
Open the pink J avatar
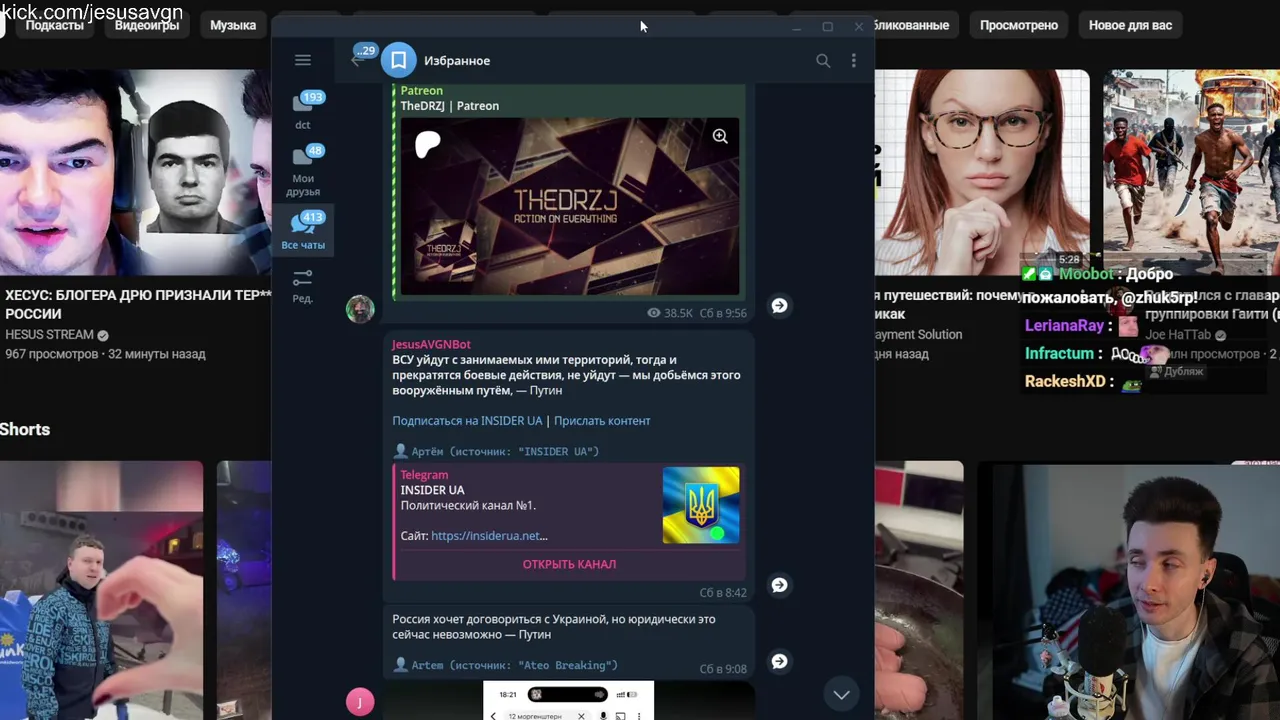click(x=360, y=702)
